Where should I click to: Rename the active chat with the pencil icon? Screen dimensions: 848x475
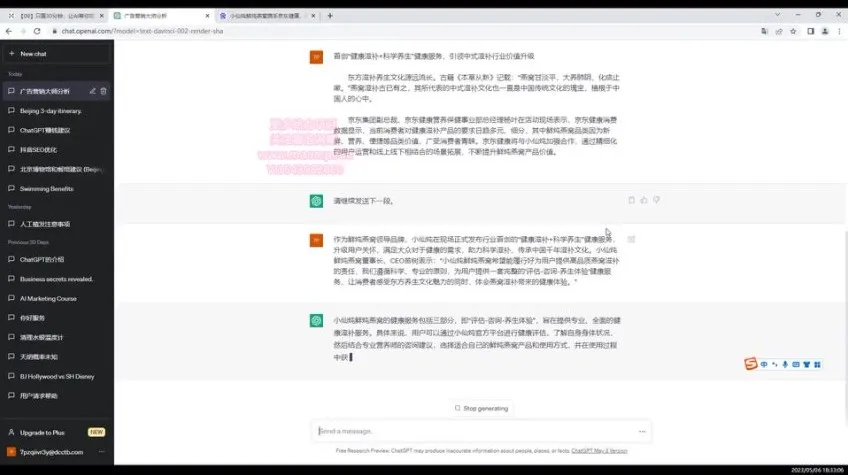coord(92,91)
